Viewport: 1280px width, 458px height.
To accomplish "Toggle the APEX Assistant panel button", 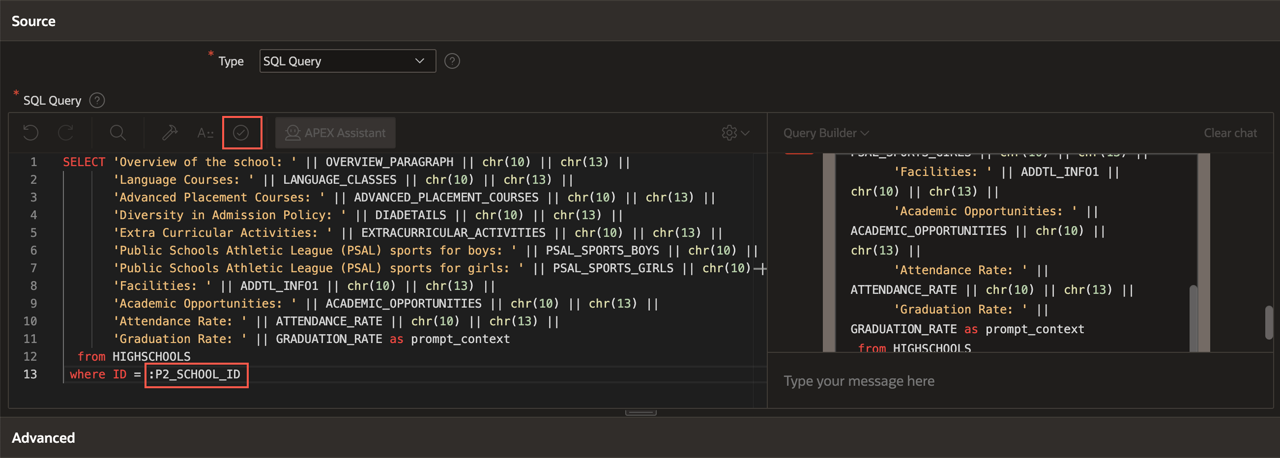I will tap(335, 132).
